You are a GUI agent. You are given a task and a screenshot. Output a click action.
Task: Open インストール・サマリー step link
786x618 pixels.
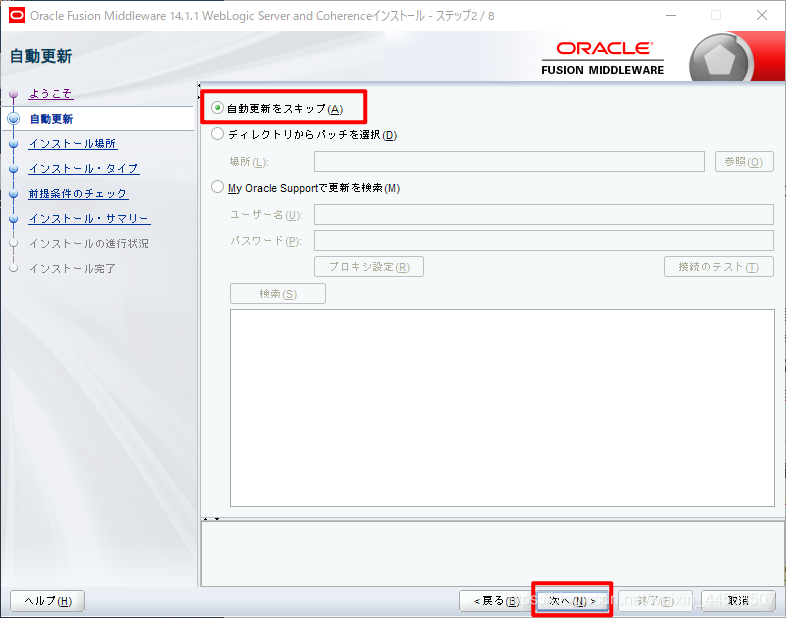(x=89, y=219)
